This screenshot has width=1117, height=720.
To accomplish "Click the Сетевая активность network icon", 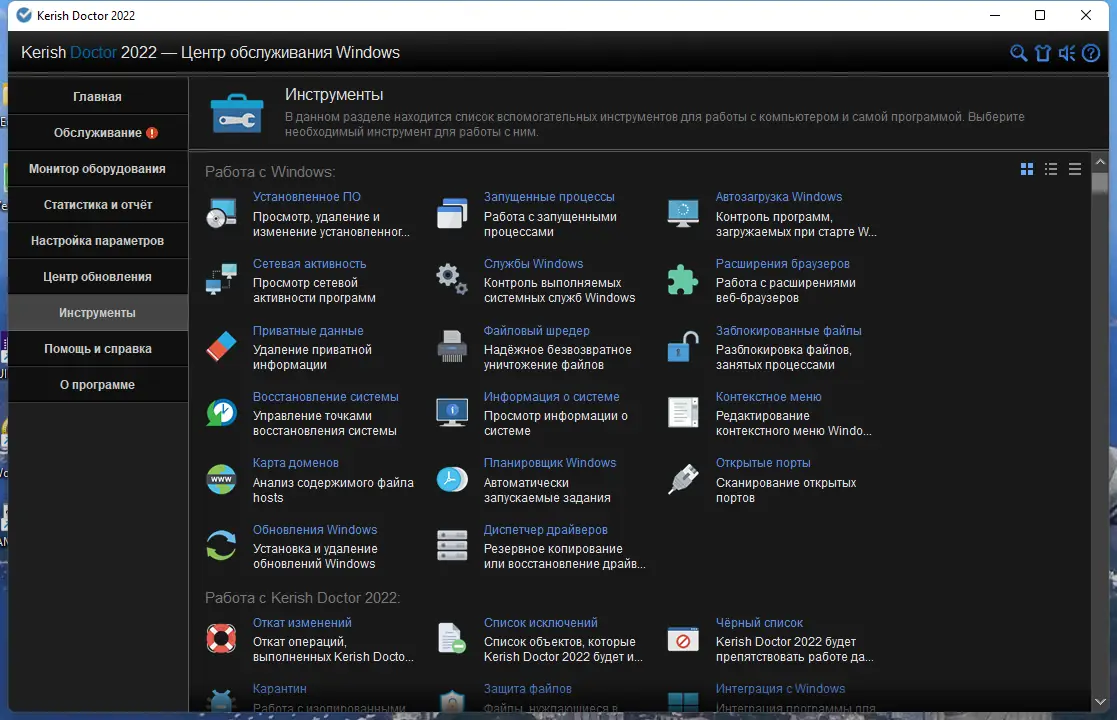I will (222, 280).
